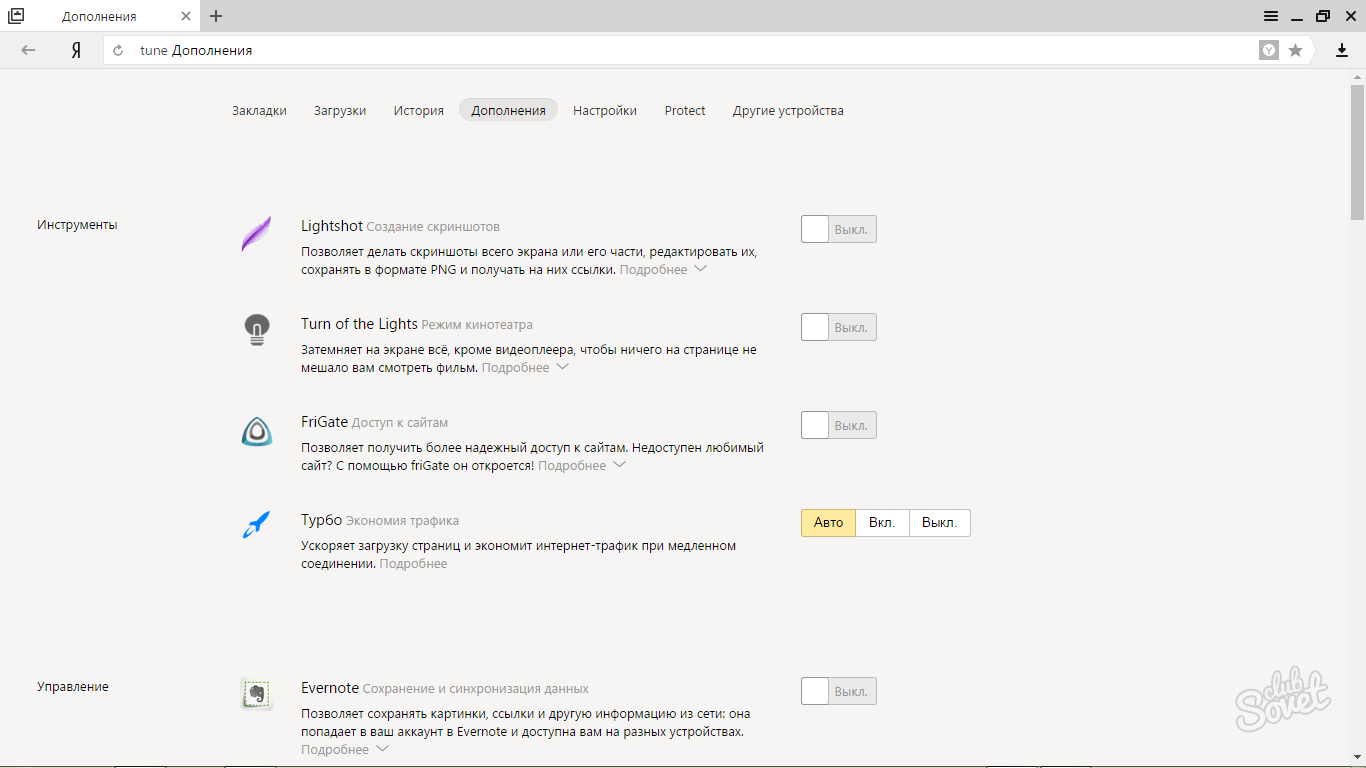Reload the page with refresh icon
This screenshot has height=768, width=1366.
[x=118, y=50]
